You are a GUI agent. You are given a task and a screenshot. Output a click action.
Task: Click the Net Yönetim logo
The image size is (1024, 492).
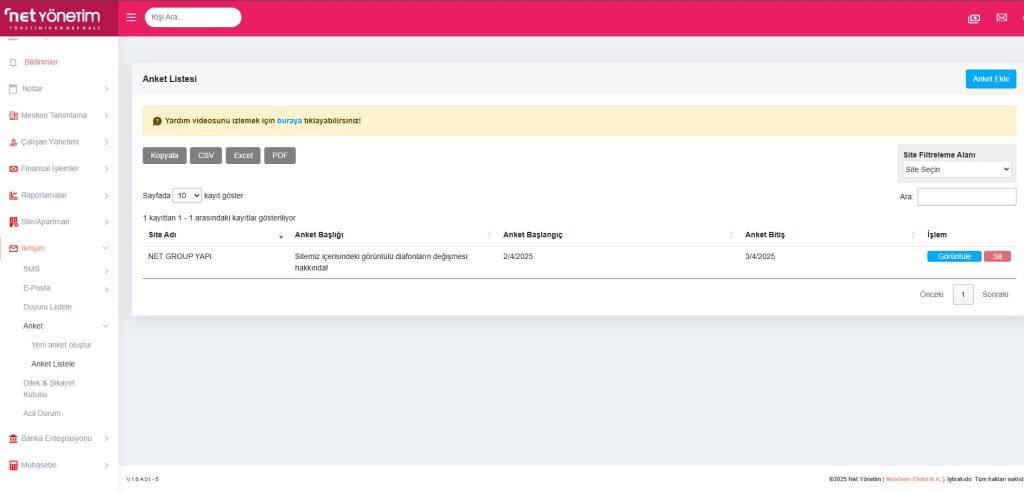[x=58, y=17]
